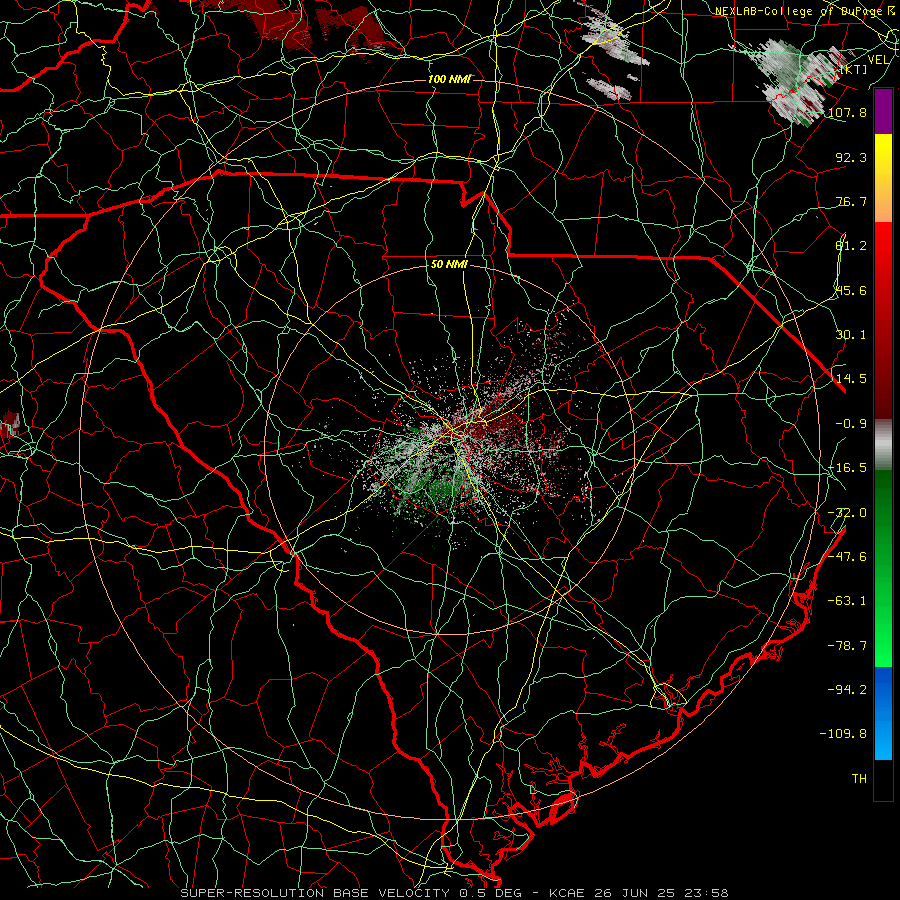Click the -109.8 velocity legend value
The image size is (900, 900).
click(844, 734)
